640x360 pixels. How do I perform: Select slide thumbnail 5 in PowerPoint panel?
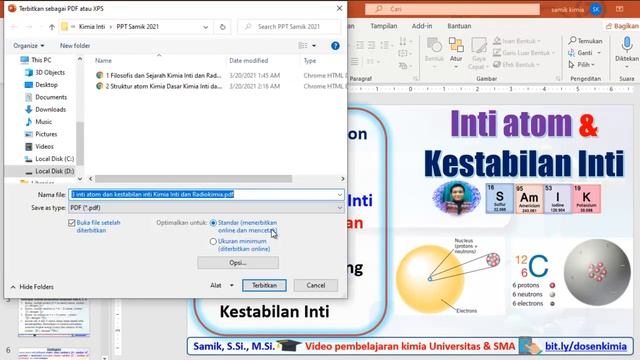pyautogui.click(x=54, y=317)
